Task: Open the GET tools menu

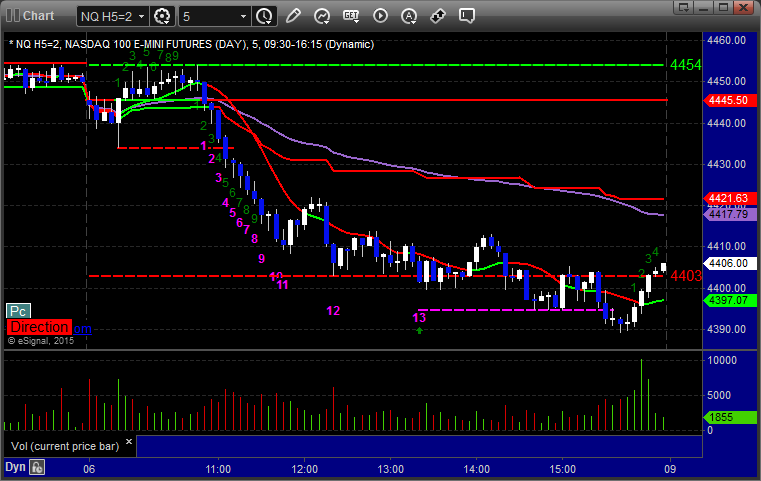Action: pos(351,16)
